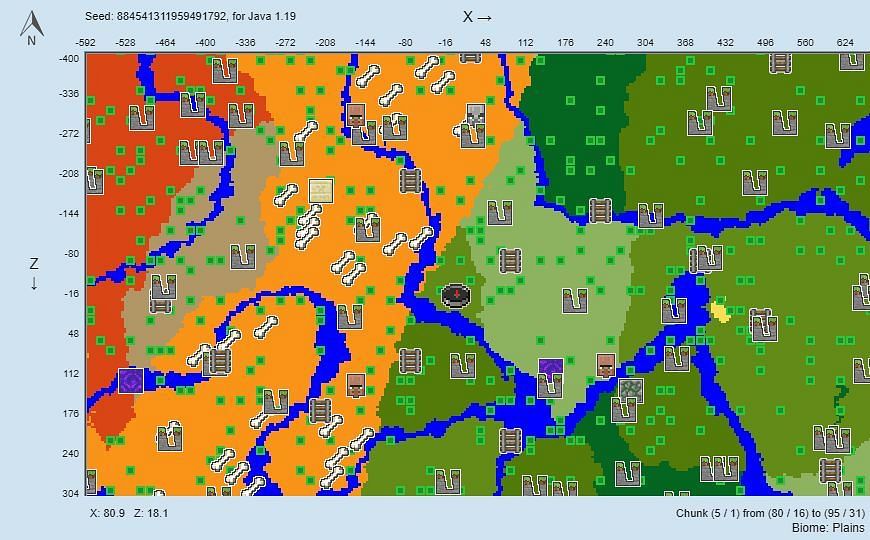Select the desert temple icon
Image resolution: width=870 pixels, height=540 pixels.
click(321, 190)
